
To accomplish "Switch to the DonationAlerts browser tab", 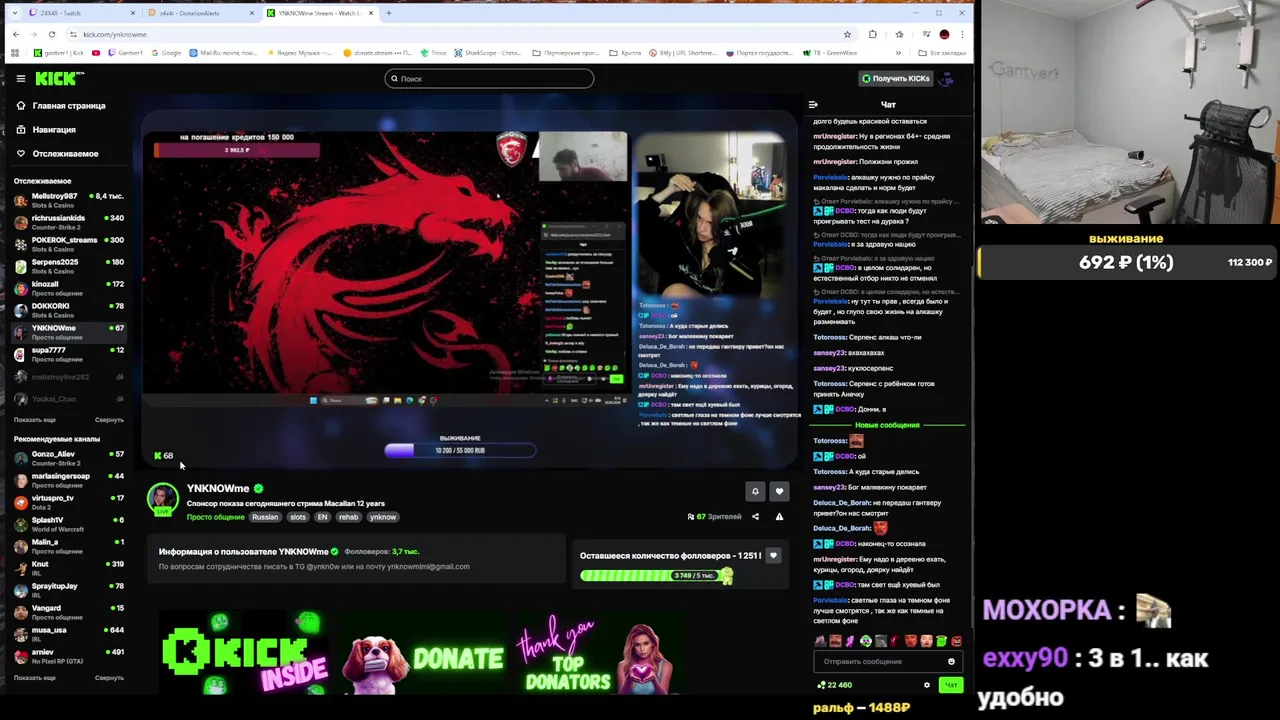I will tap(200, 13).
